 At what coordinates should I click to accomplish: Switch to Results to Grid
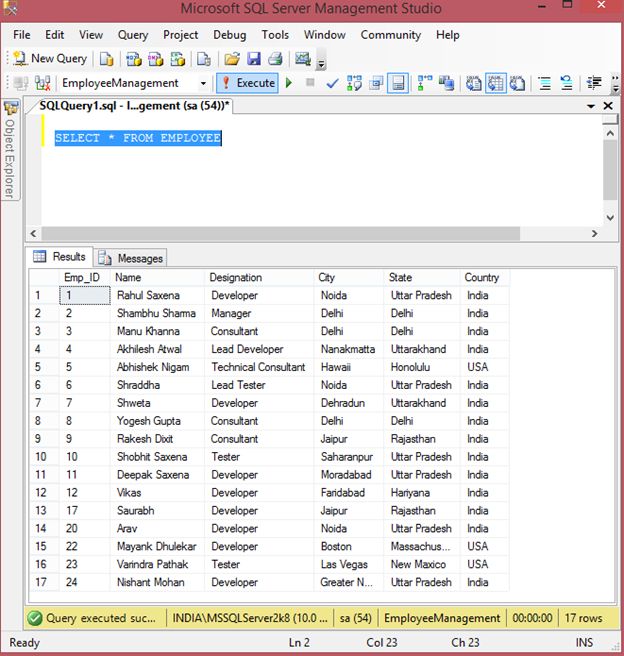[496, 83]
